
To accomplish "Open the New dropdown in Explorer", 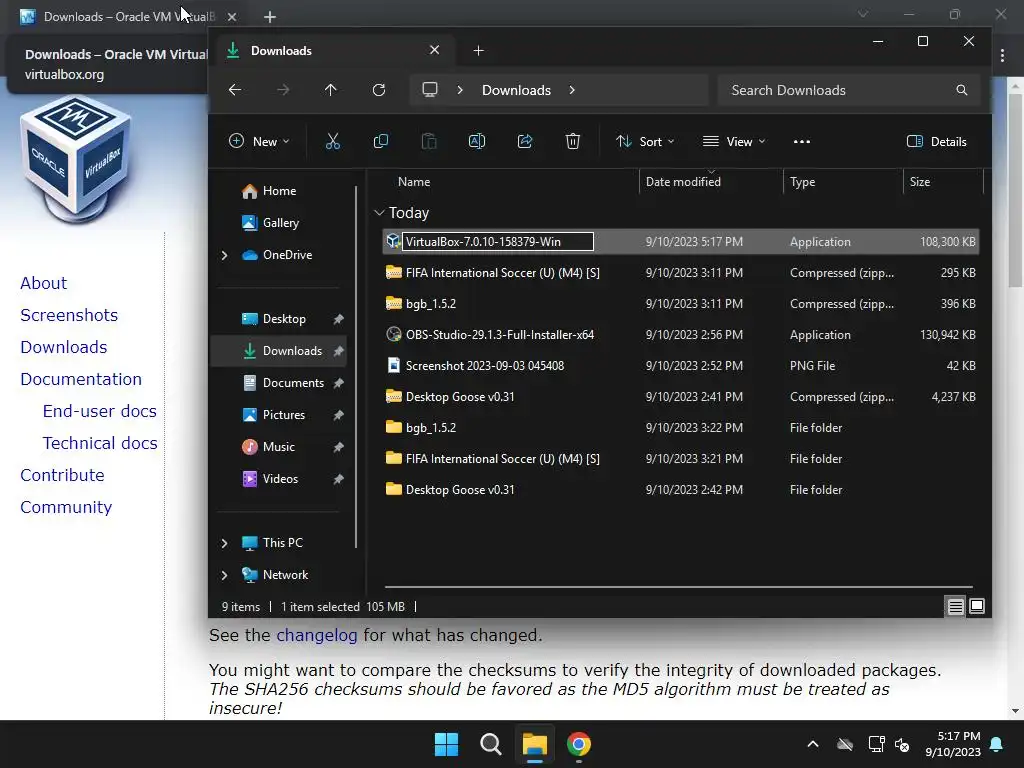I will click(259, 142).
